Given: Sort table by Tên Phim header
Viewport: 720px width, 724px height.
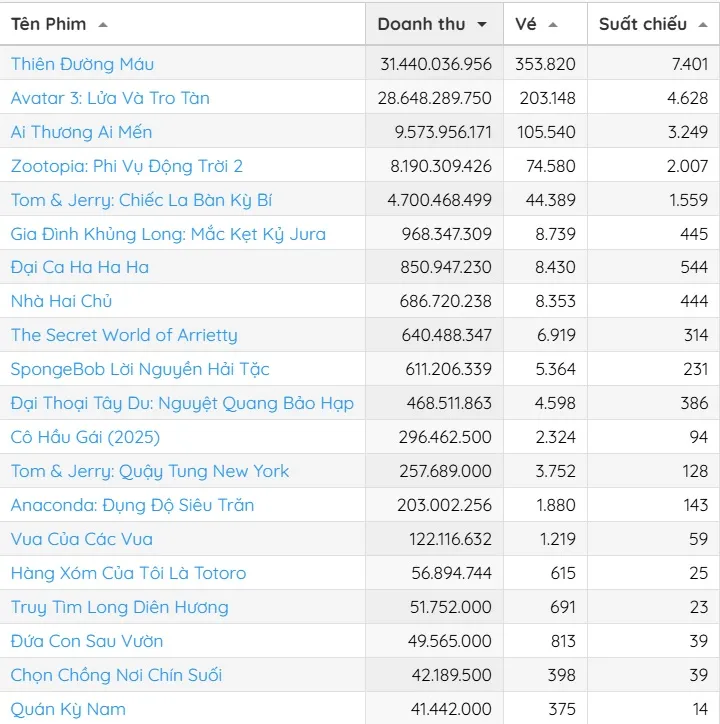Looking at the screenshot, I should point(49,24).
